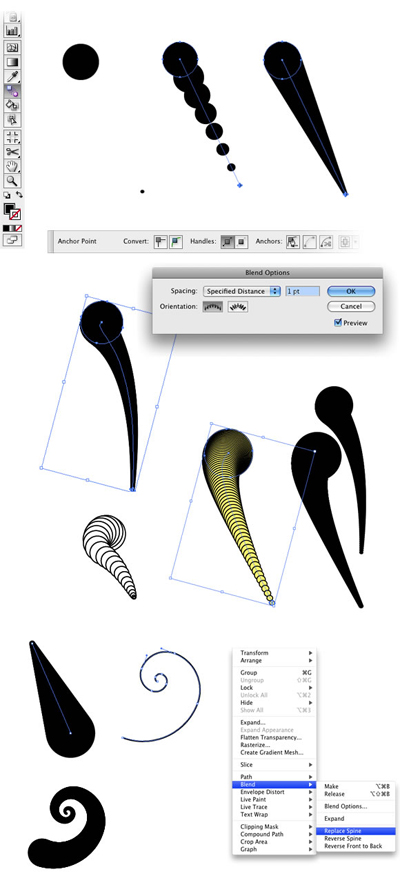Viewport: 400px width, 876px height.
Task: Select the Zoom tool
Action: [x=12, y=181]
